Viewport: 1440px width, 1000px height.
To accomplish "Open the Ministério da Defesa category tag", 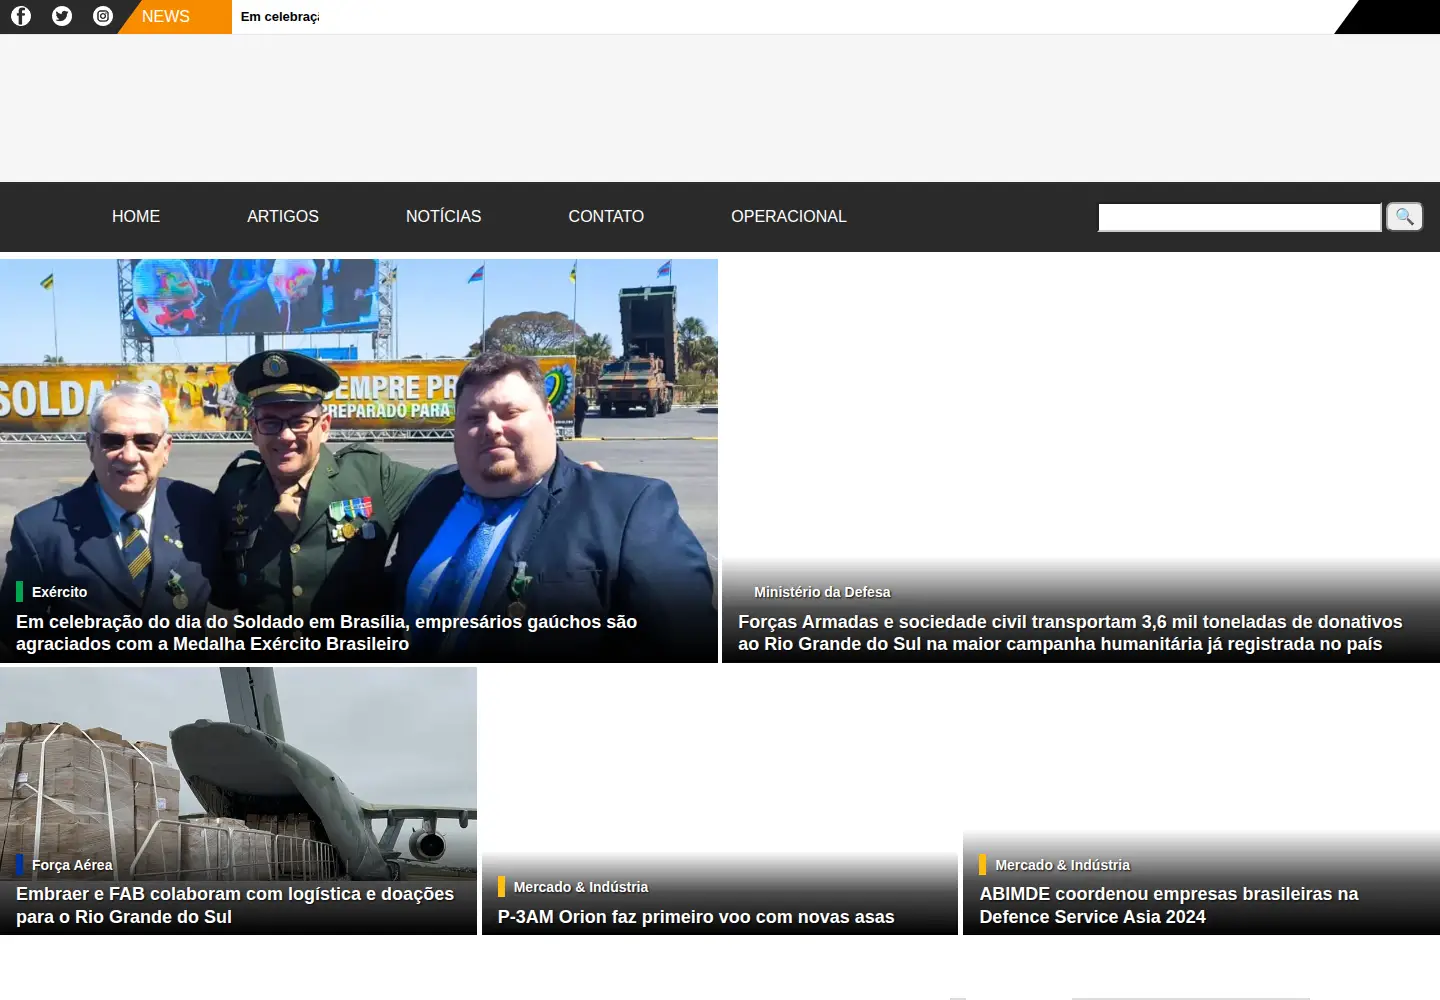I will point(822,592).
